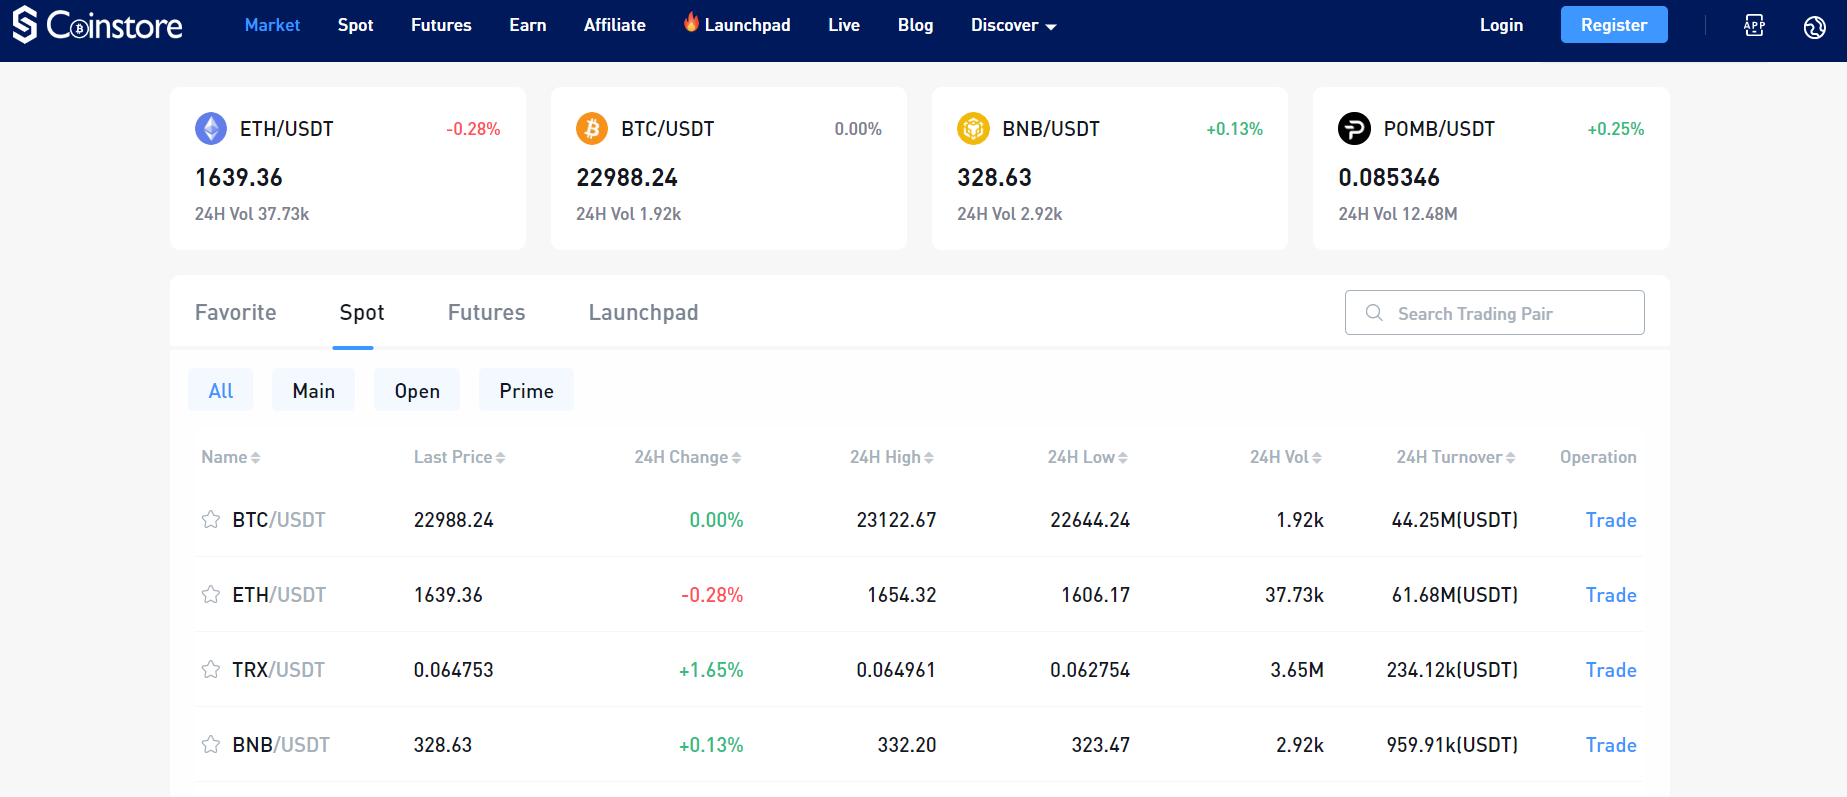
Task: Click the Coinstore logo
Action: [97, 25]
